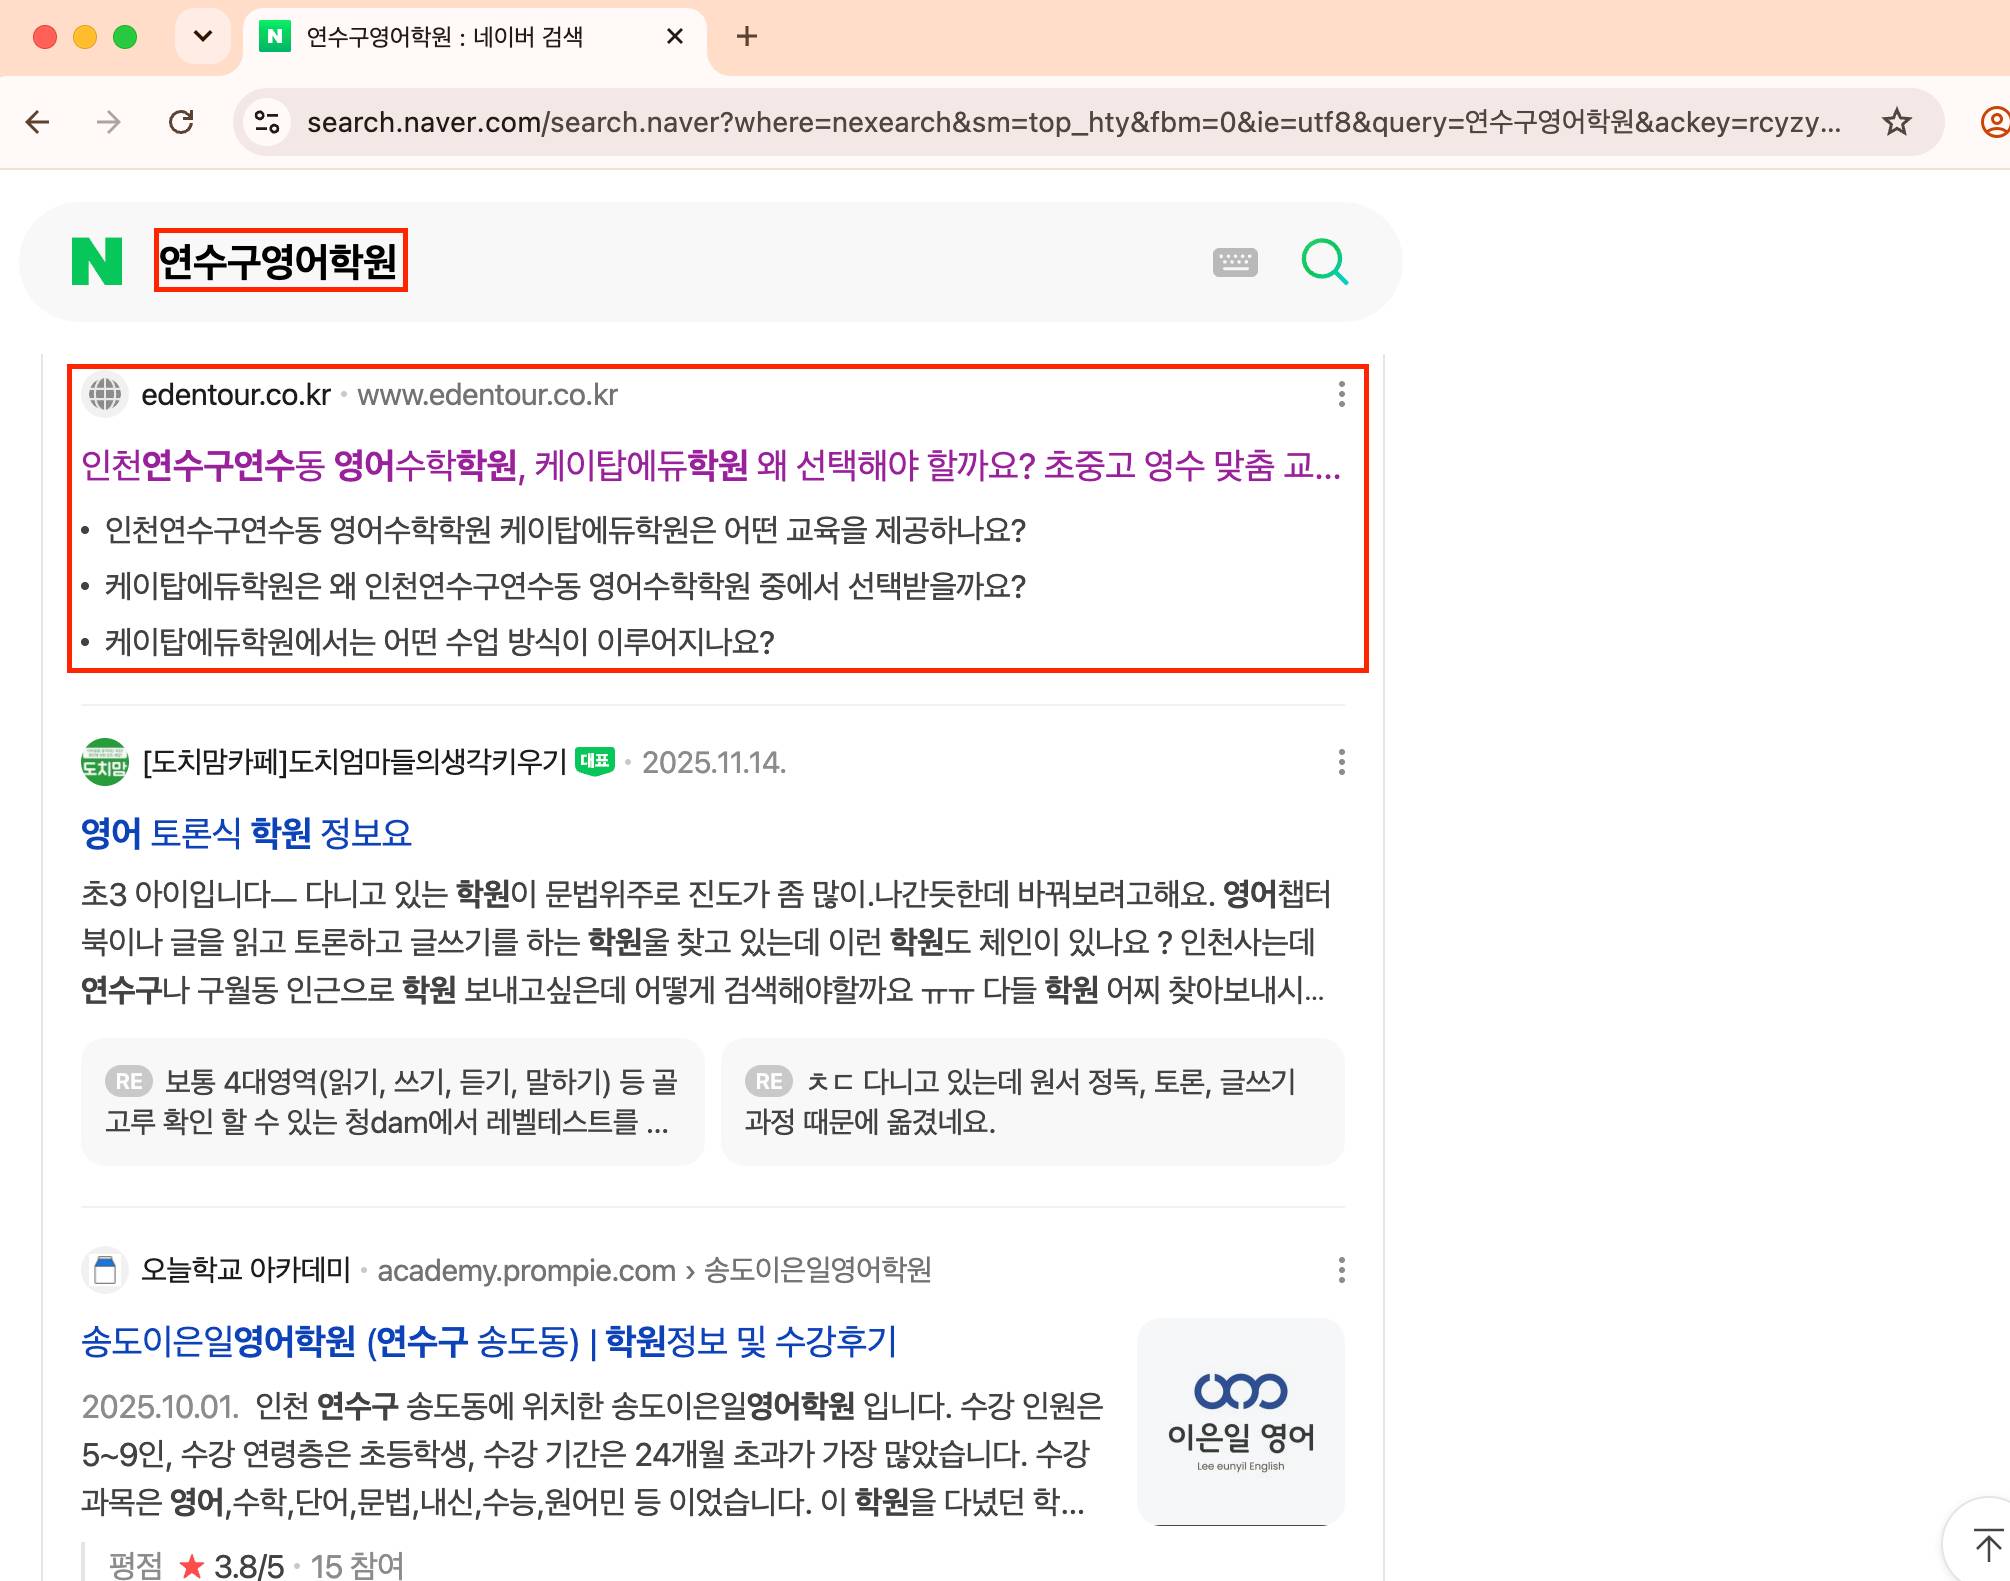Click the 이은일 영어 logo thumbnail

coord(1240,1421)
